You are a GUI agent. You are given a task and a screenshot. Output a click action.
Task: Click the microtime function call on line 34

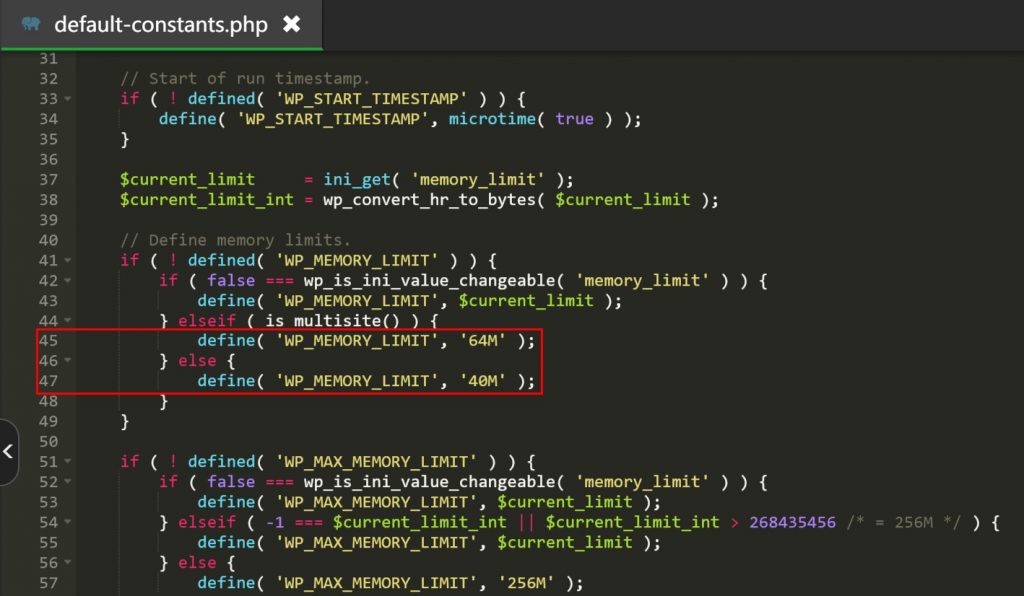coord(495,119)
